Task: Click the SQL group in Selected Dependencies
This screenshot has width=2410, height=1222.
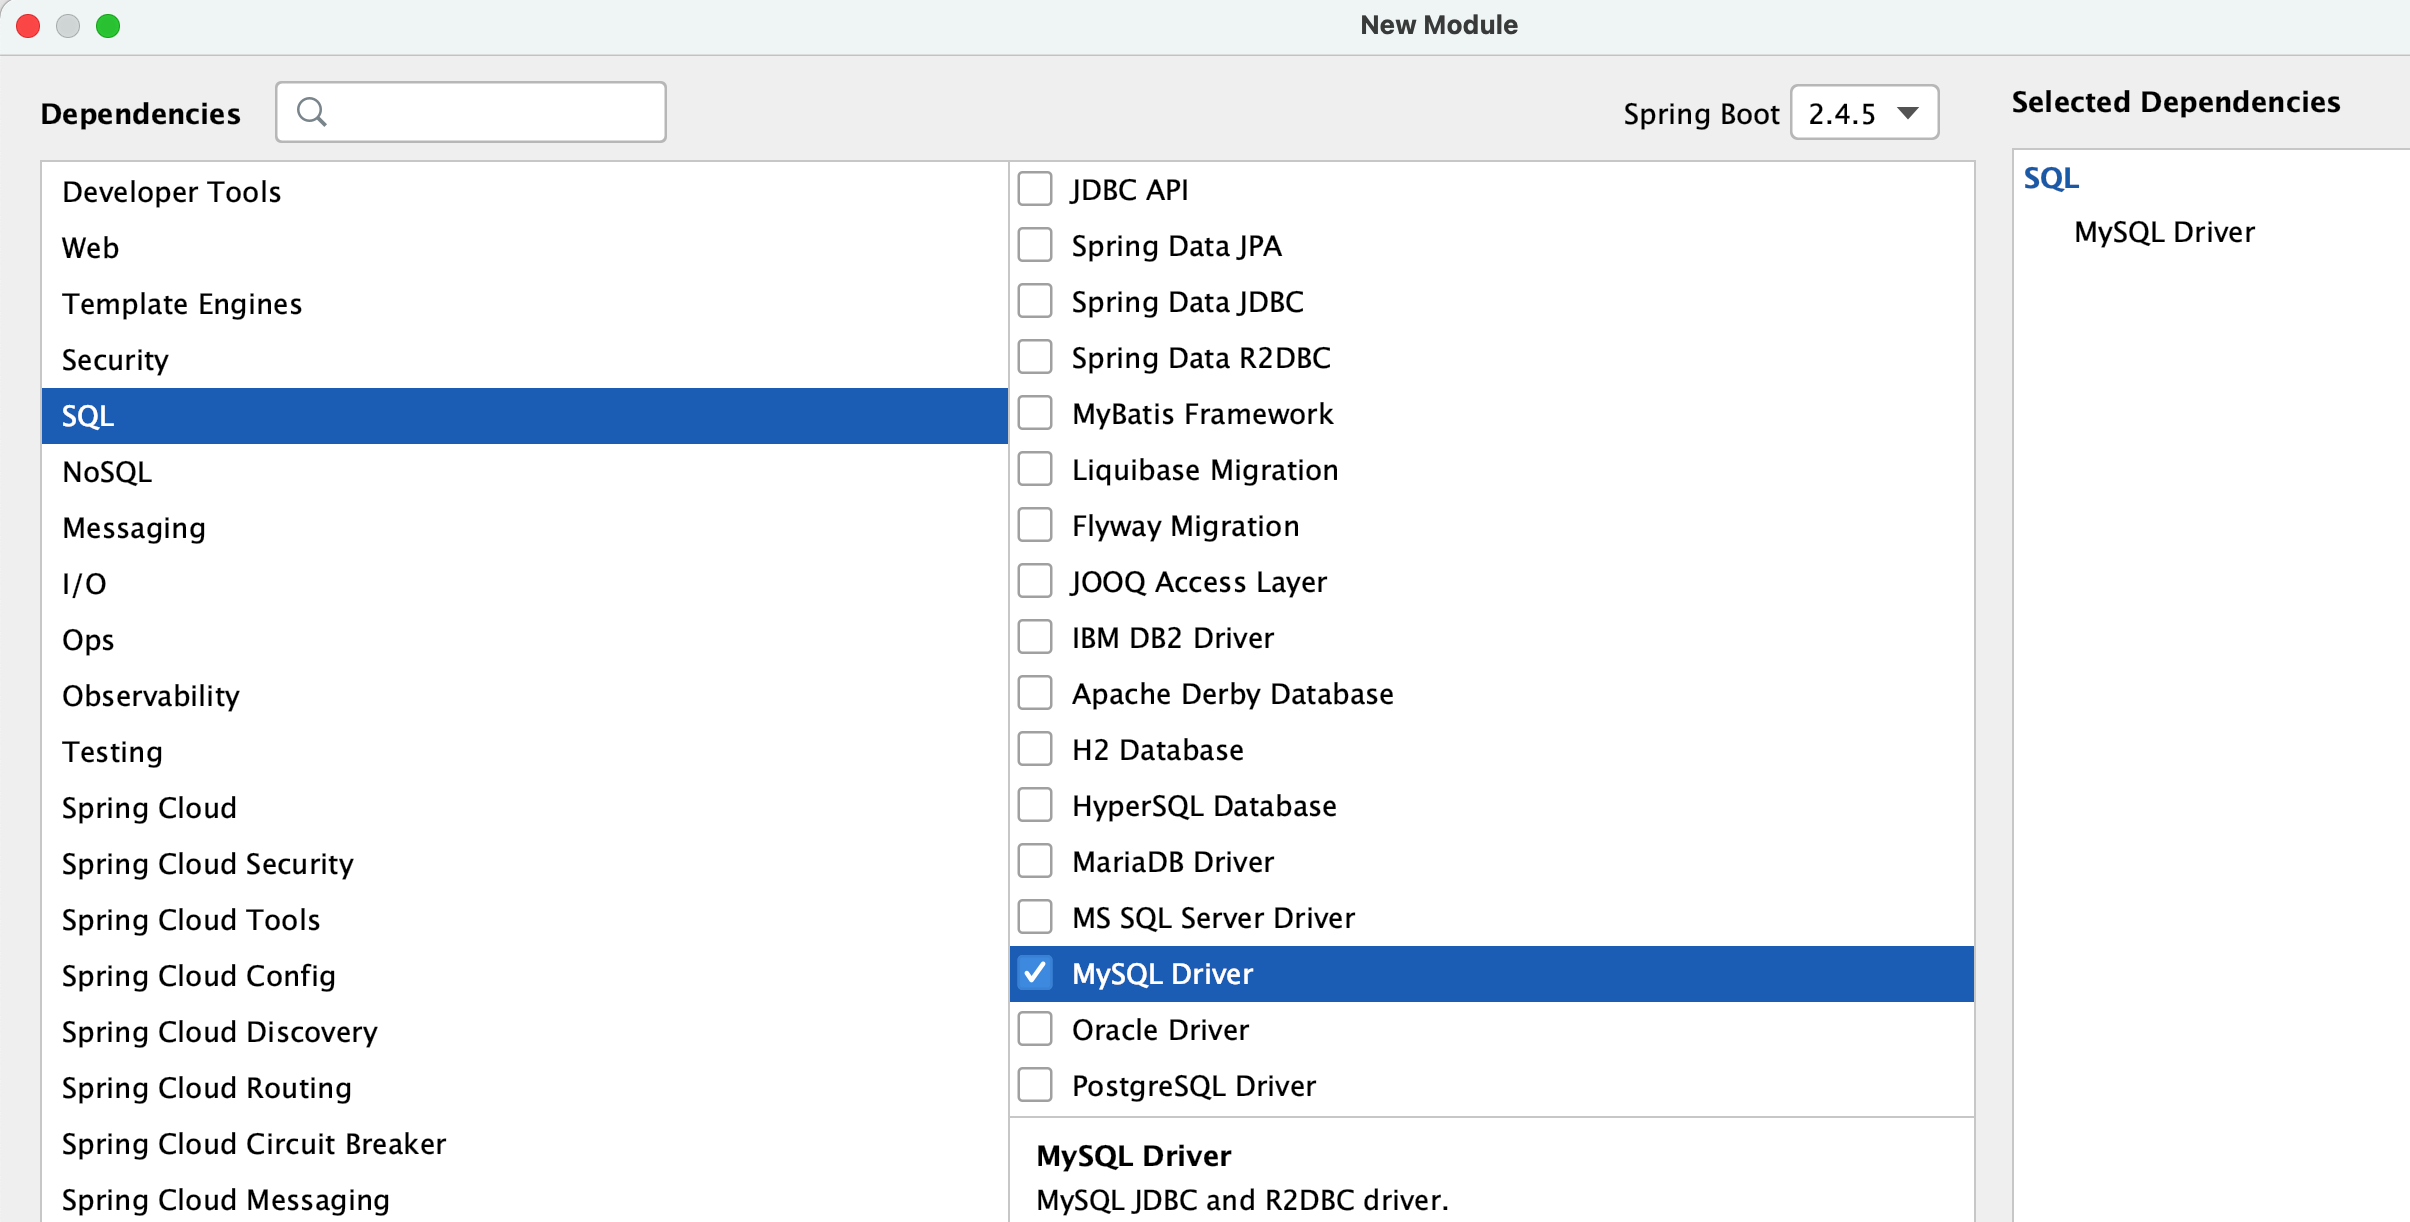Action: 2051,178
